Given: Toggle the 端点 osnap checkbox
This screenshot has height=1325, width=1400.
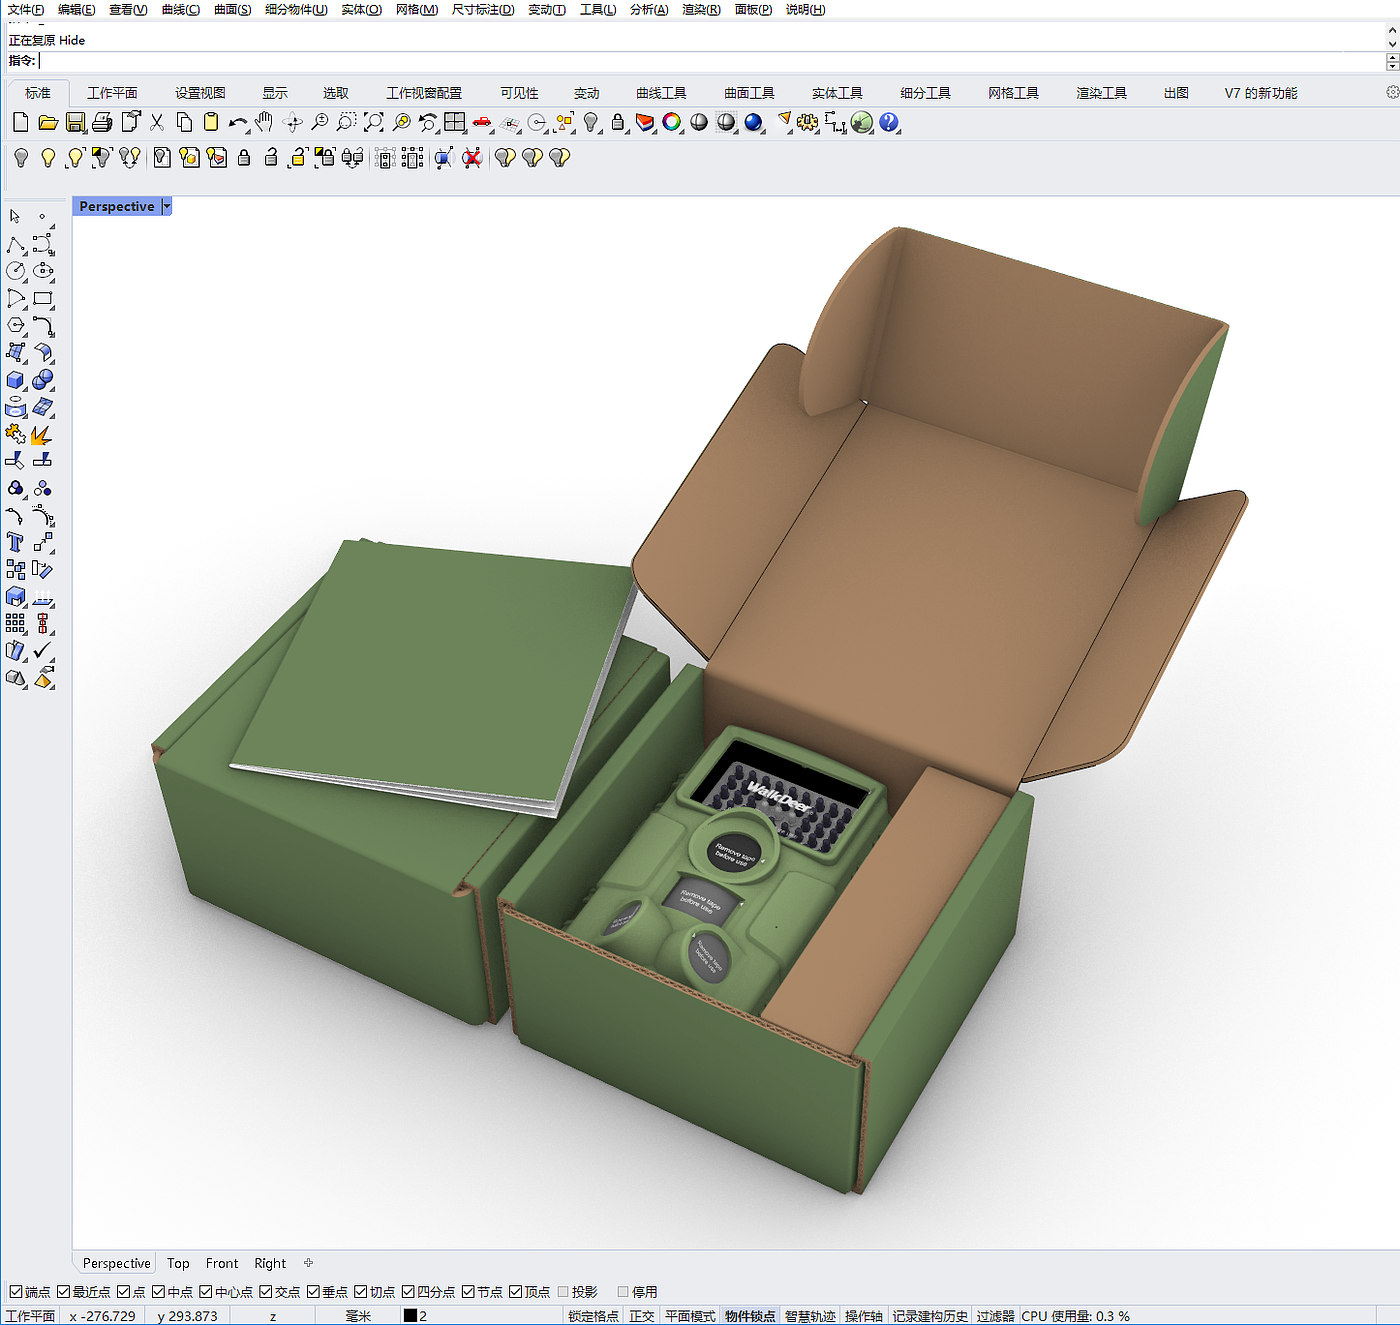Looking at the screenshot, I should coord(16,1292).
